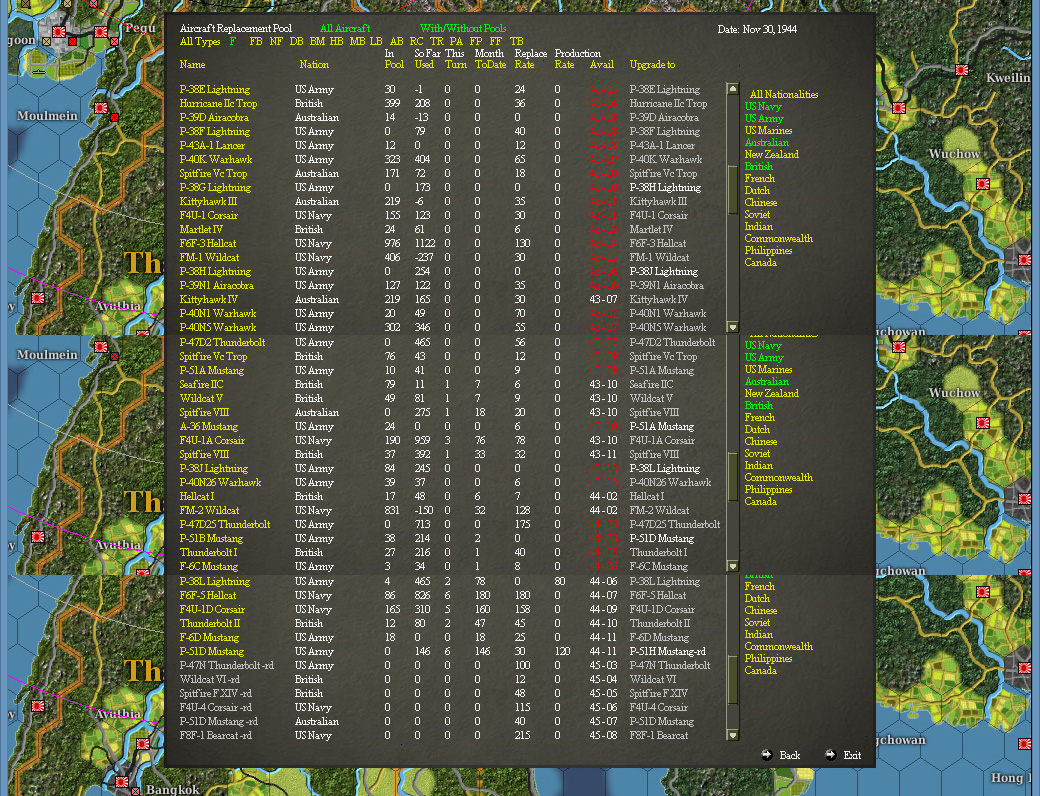
Task: Open FM-2 Wildcat in Name column
Action: (210, 510)
